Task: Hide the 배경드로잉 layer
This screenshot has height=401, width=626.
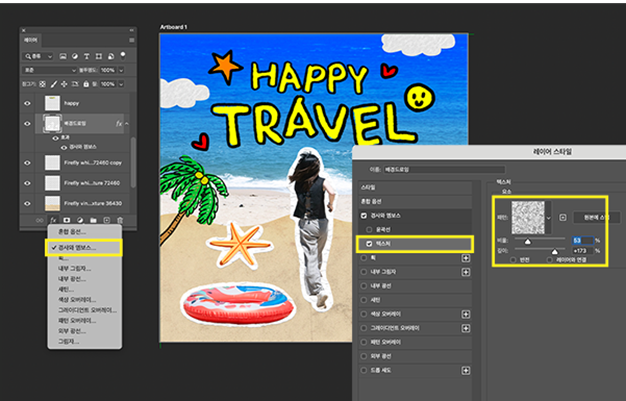Action: tap(27, 124)
